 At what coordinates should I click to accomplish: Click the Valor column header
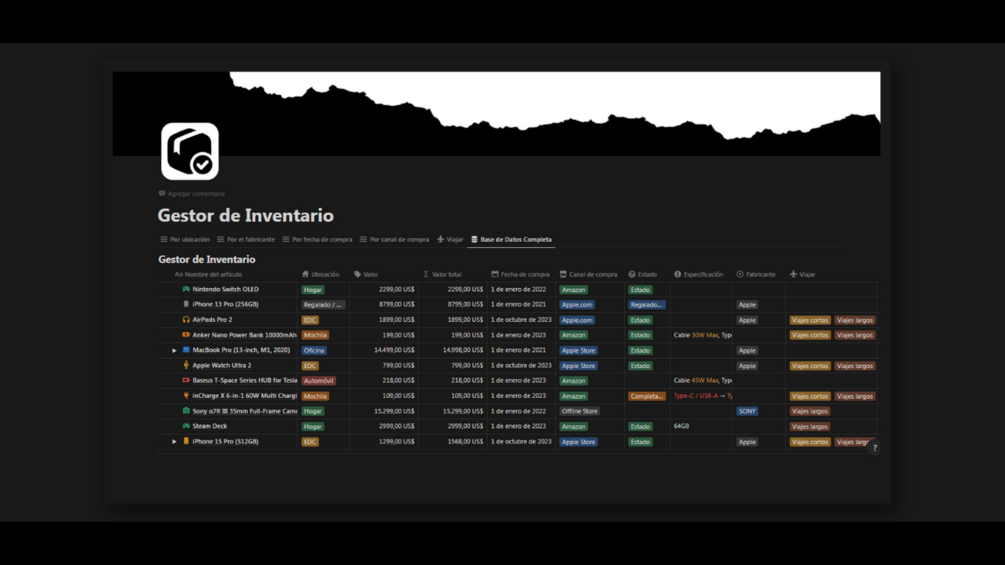[x=366, y=274]
